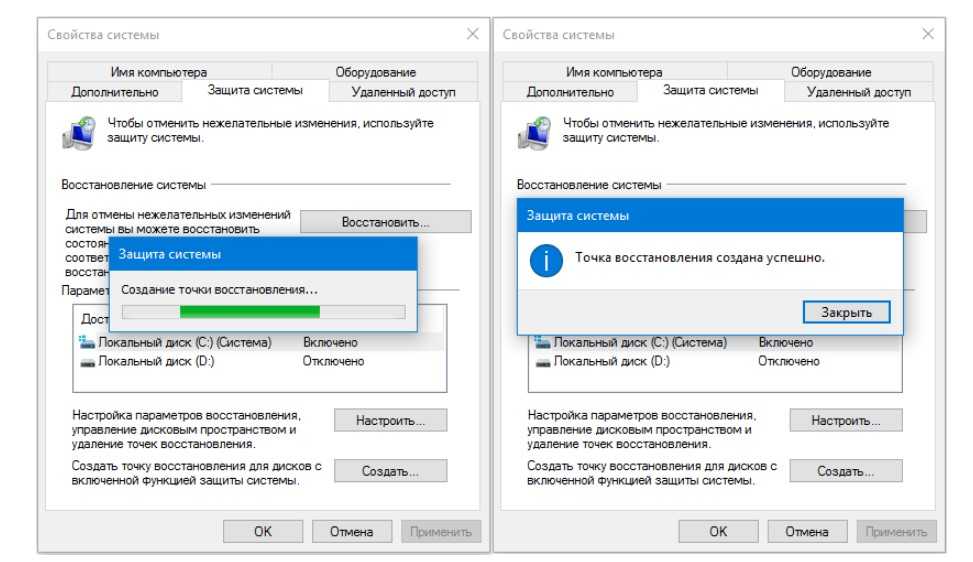Click the blue info icon in the success message
The height and width of the screenshot is (562, 973).
point(546,263)
